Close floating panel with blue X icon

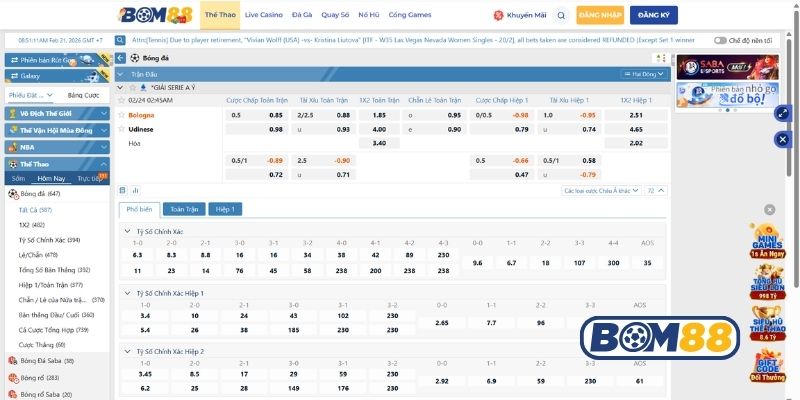pyautogui.click(x=782, y=139)
